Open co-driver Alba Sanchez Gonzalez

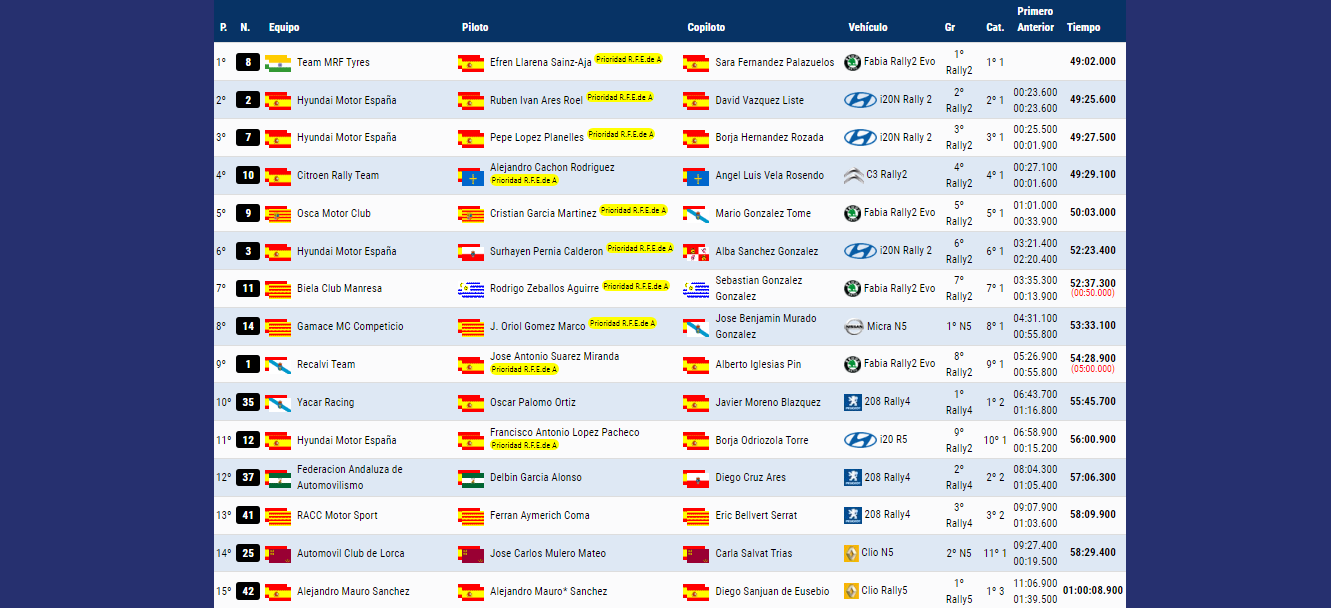[x=766, y=251]
